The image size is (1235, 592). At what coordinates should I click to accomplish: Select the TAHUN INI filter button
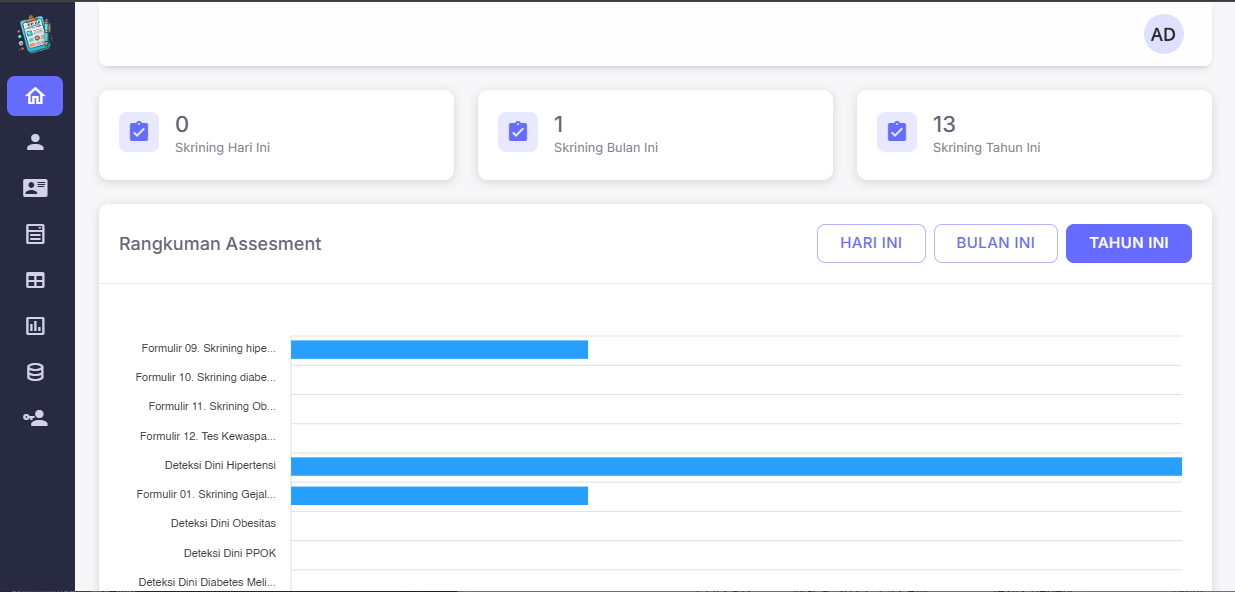click(1128, 243)
